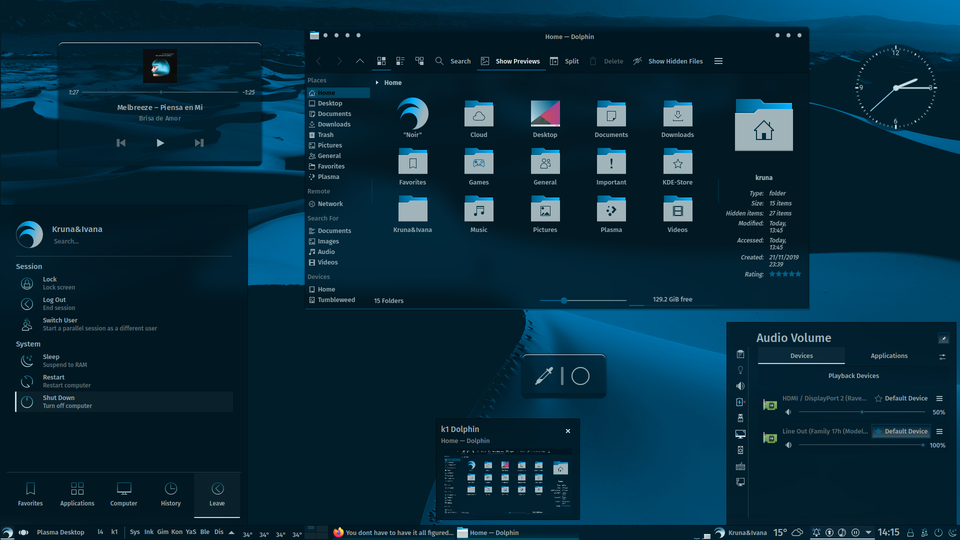Play the track in media player widget
The height and width of the screenshot is (540, 960).
pyautogui.click(x=160, y=143)
